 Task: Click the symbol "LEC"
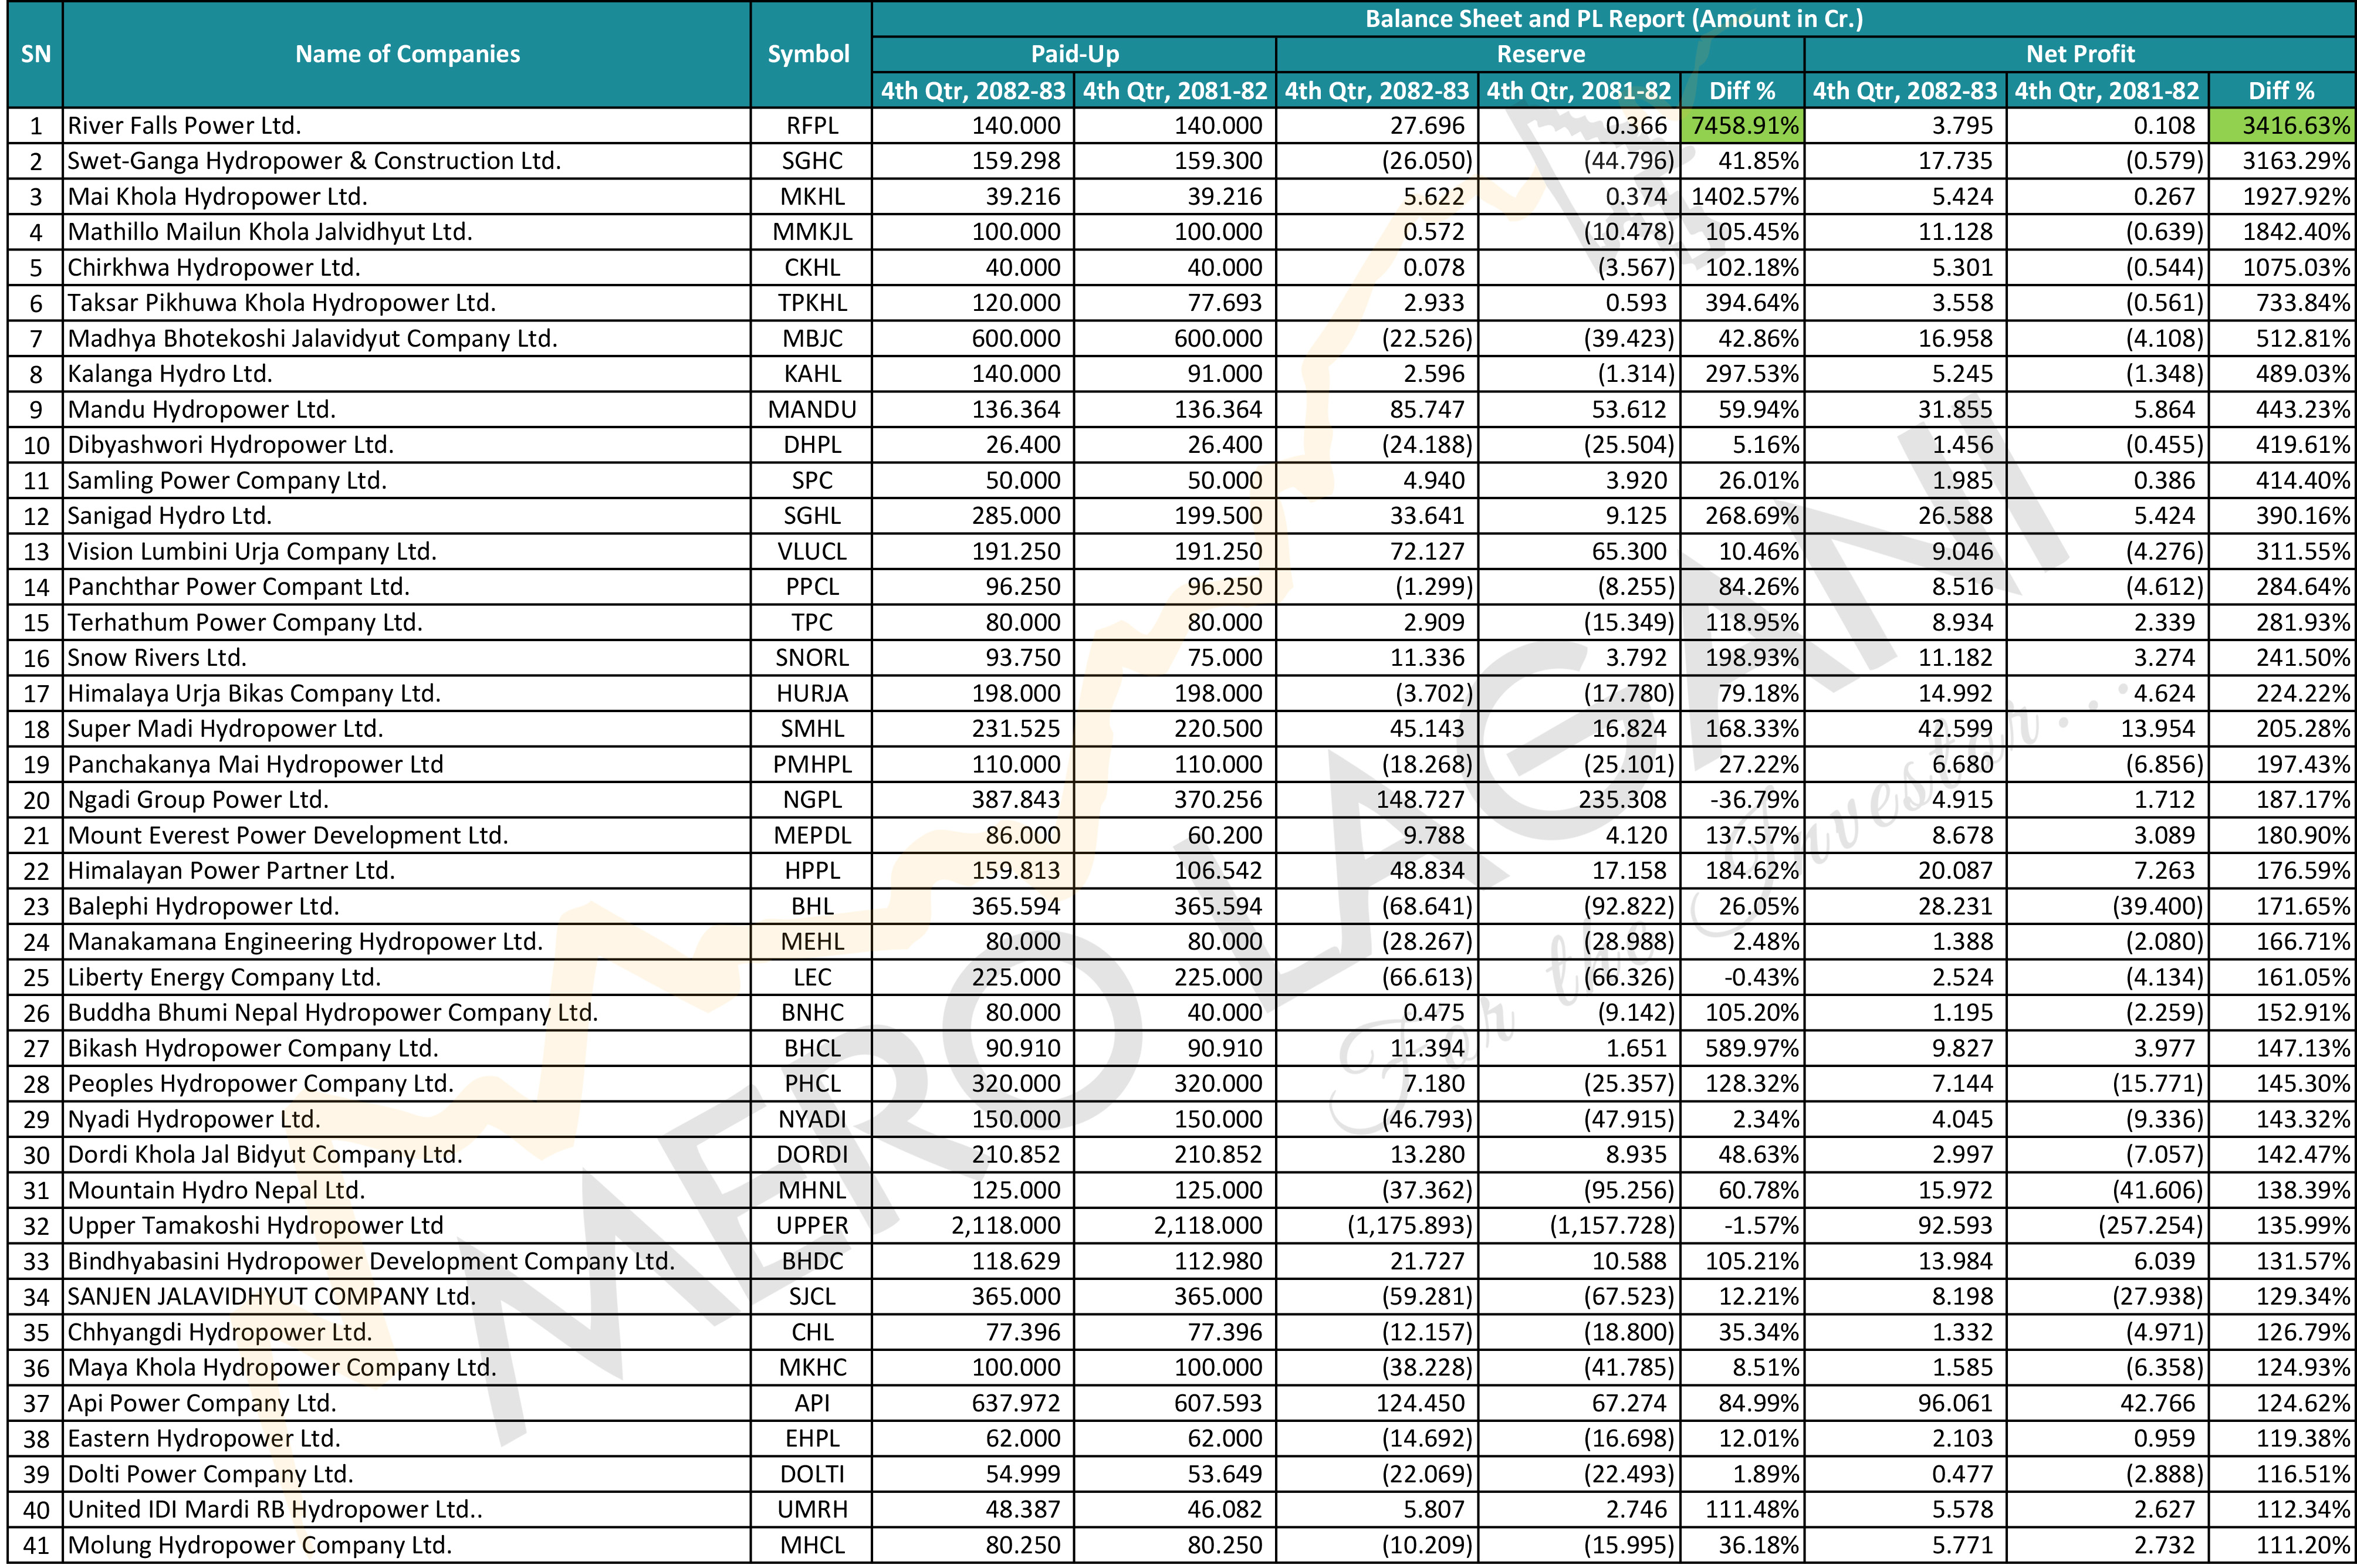[x=812, y=978]
